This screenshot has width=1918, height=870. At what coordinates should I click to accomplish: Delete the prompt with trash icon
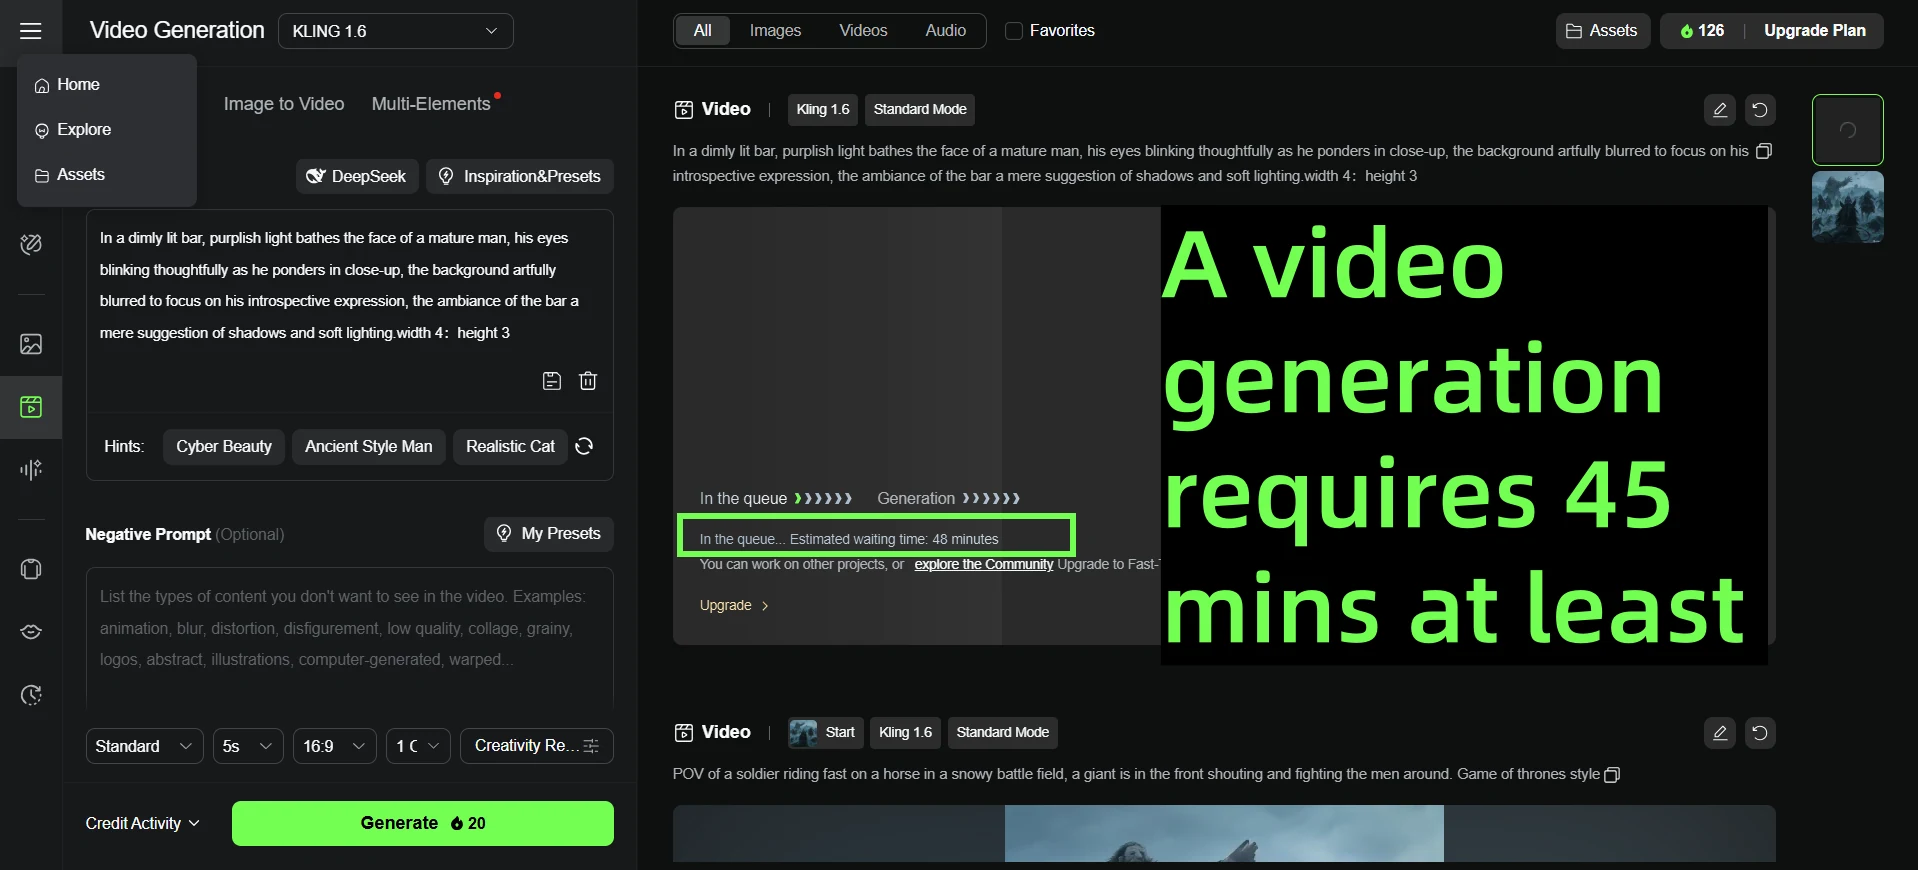click(588, 381)
